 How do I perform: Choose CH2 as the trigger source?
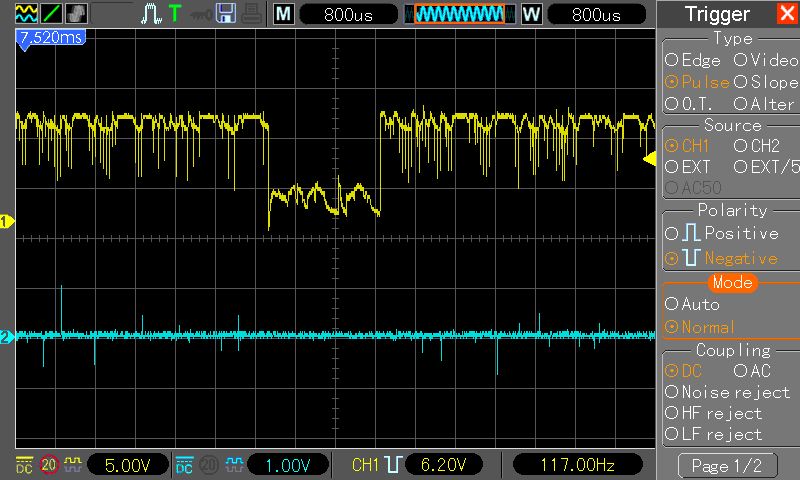pyautogui.click(x=757, y=146)
